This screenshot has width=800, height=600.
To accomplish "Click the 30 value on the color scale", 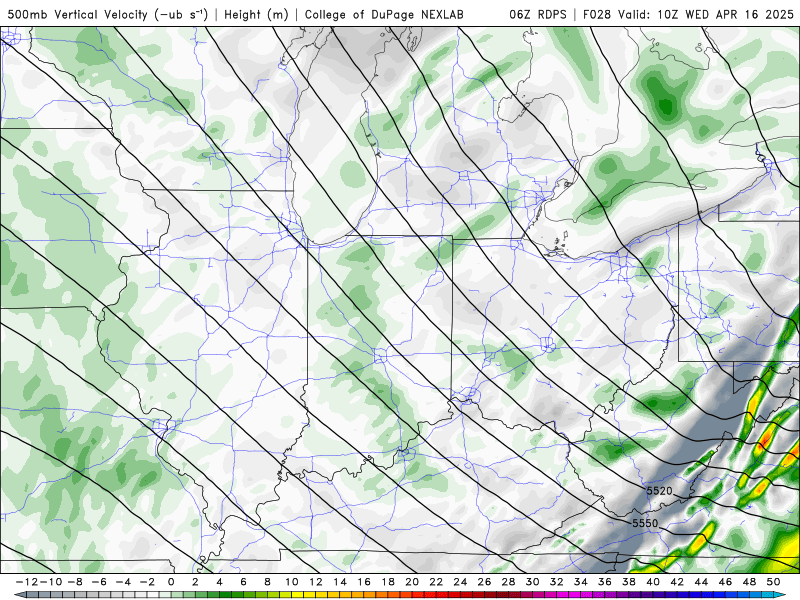I will (x=533, y=582).
